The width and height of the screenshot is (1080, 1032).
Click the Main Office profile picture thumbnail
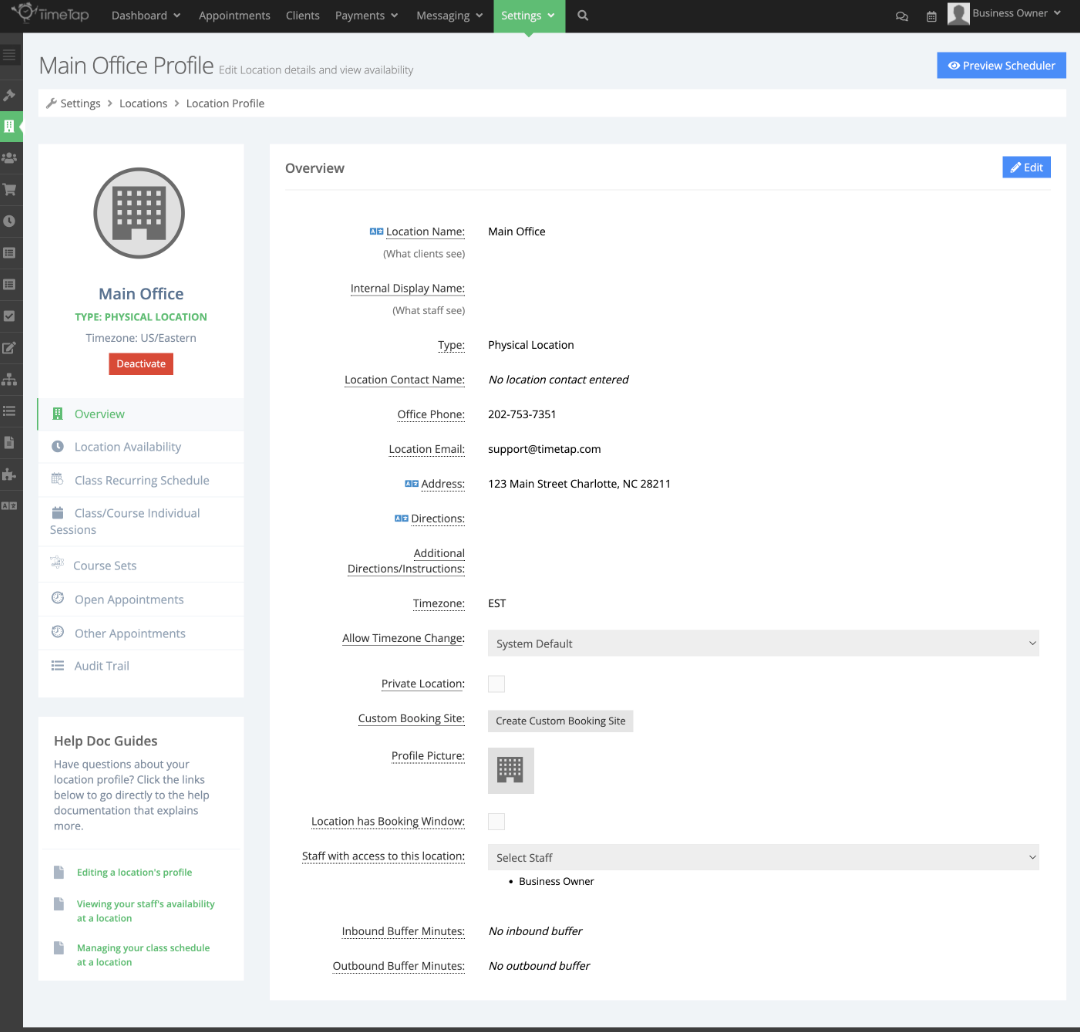(510, 770)
